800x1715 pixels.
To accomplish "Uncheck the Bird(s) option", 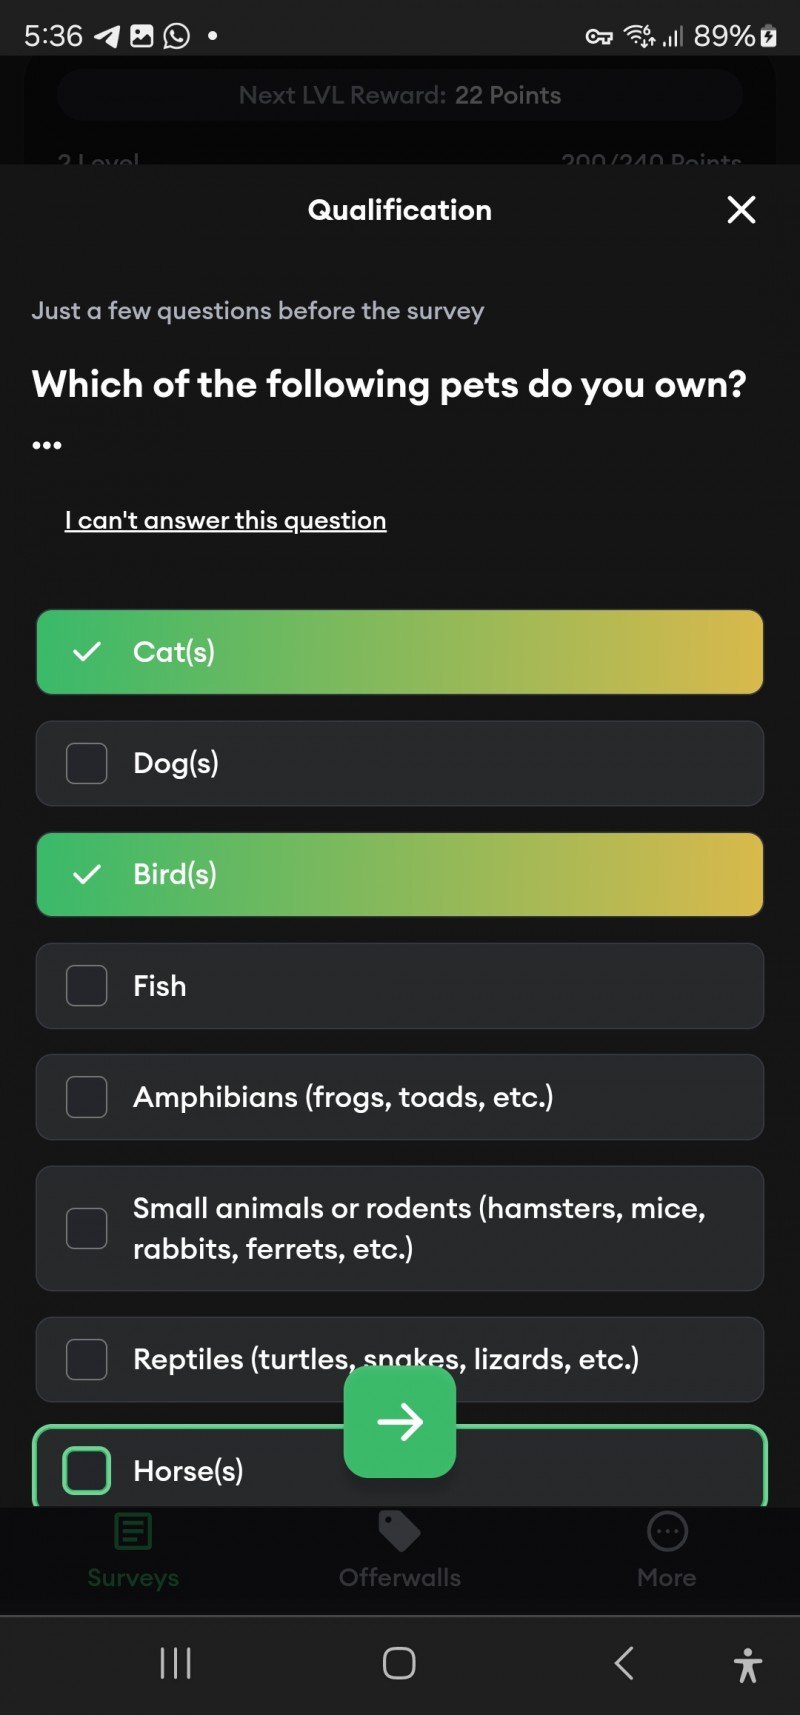I will coord(87,874).
